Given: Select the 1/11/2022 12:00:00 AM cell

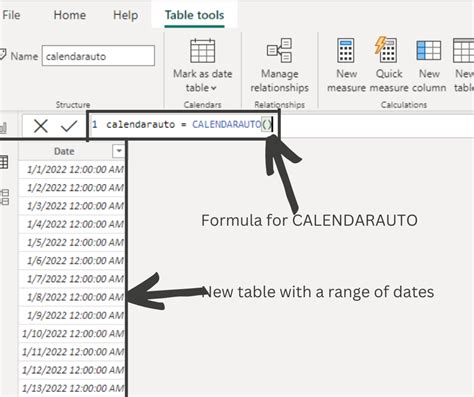Looking at the screenshot, I should [72, 352].
